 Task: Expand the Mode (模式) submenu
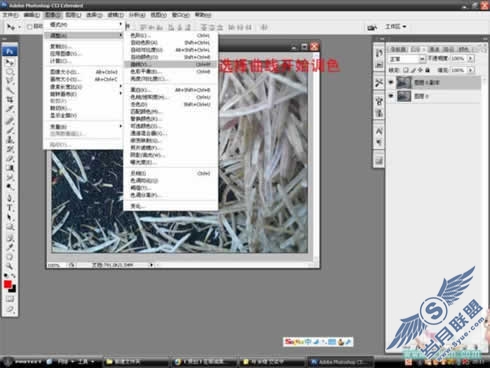[x=83, y=24]
